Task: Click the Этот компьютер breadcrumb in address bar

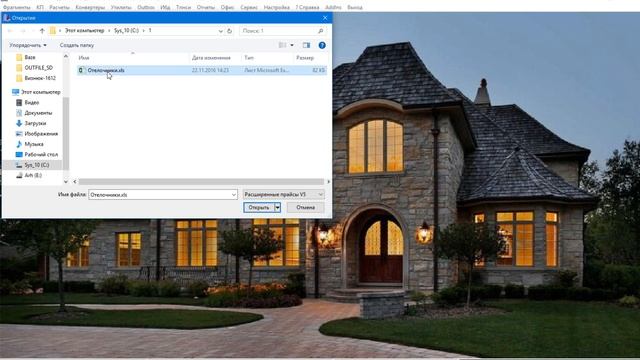Action: 84,31
